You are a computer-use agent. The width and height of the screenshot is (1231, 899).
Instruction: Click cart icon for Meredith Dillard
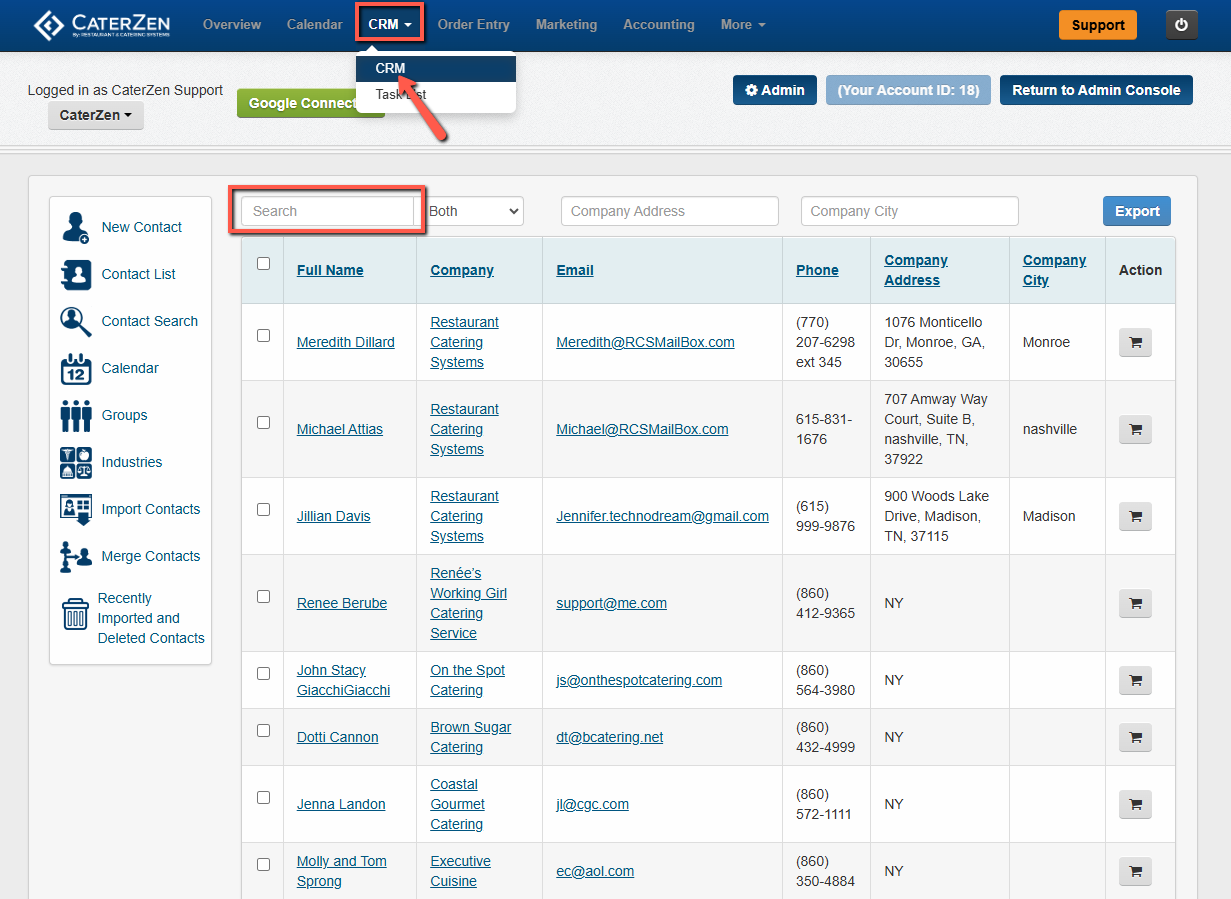click(x=1135, y=342)
